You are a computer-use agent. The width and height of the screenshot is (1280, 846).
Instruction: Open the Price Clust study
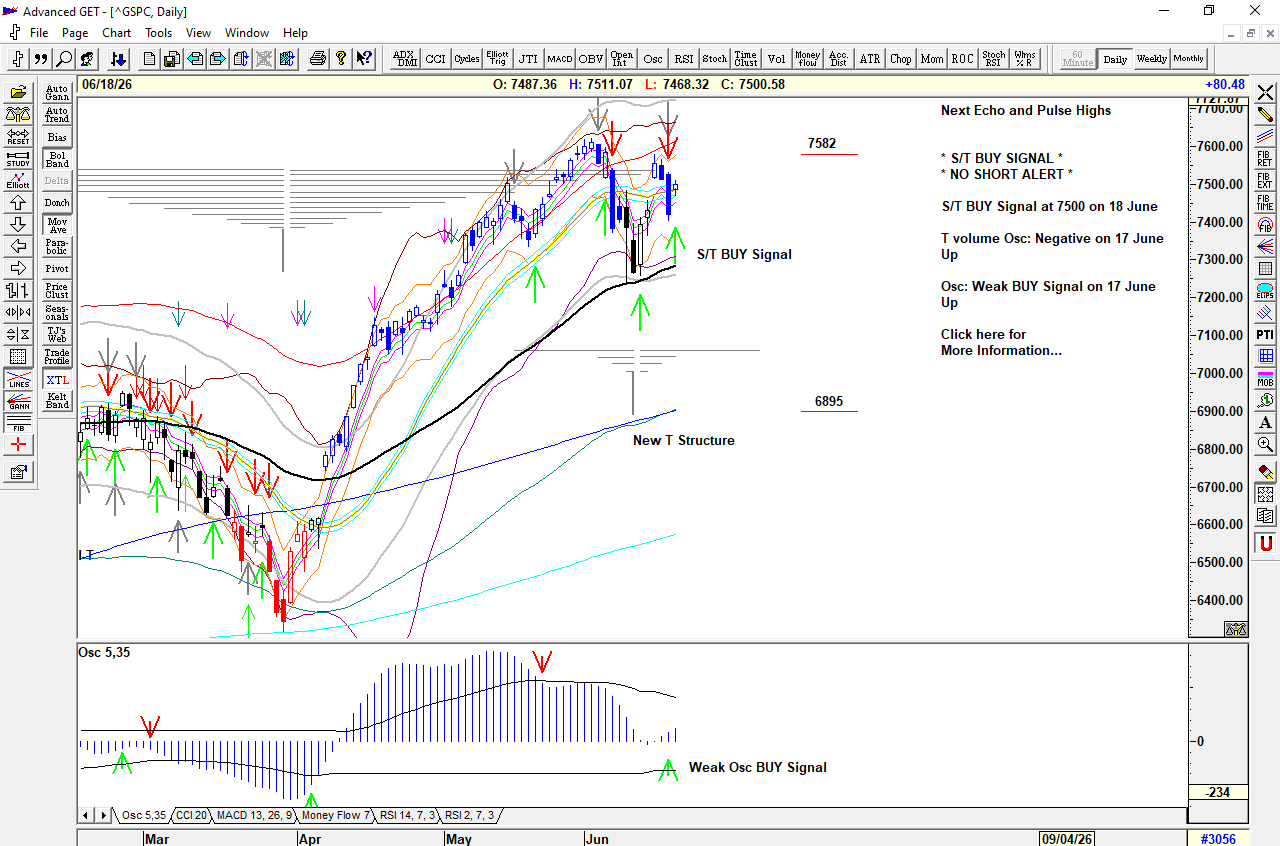point(57,291)
